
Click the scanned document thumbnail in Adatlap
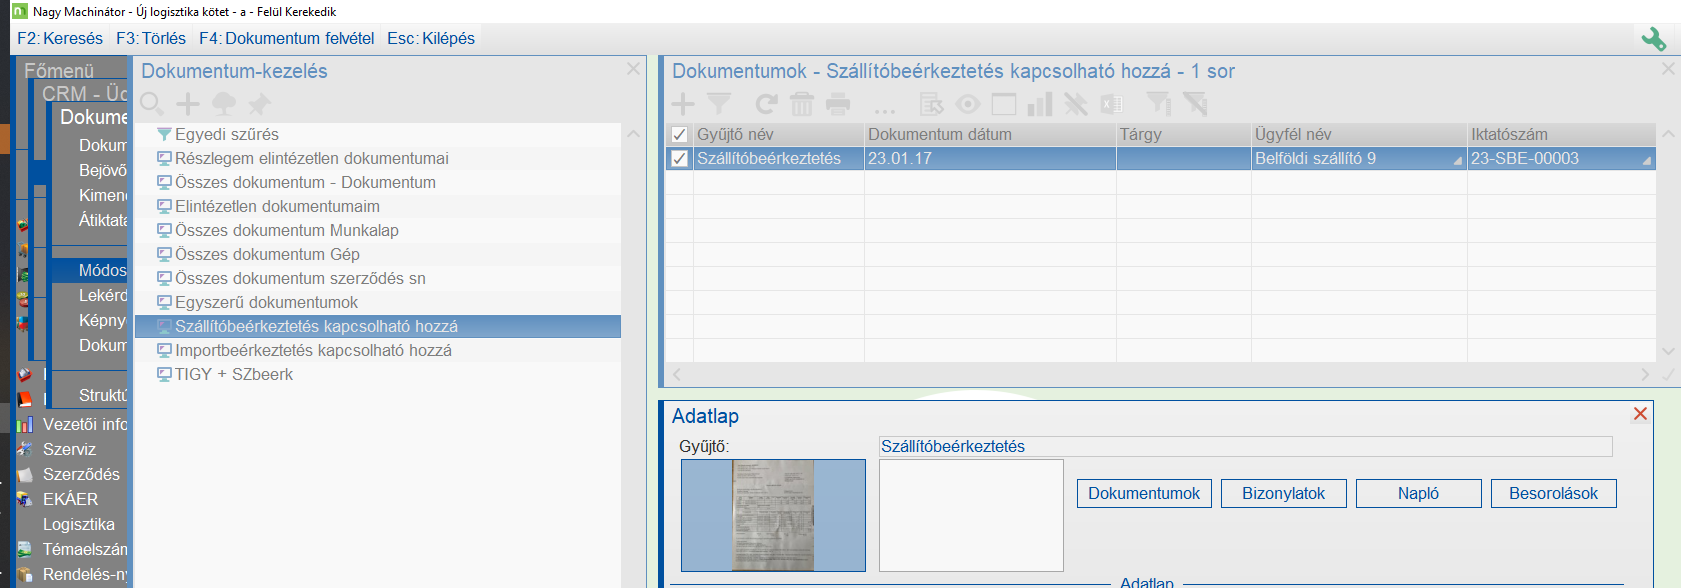point(773,515)
